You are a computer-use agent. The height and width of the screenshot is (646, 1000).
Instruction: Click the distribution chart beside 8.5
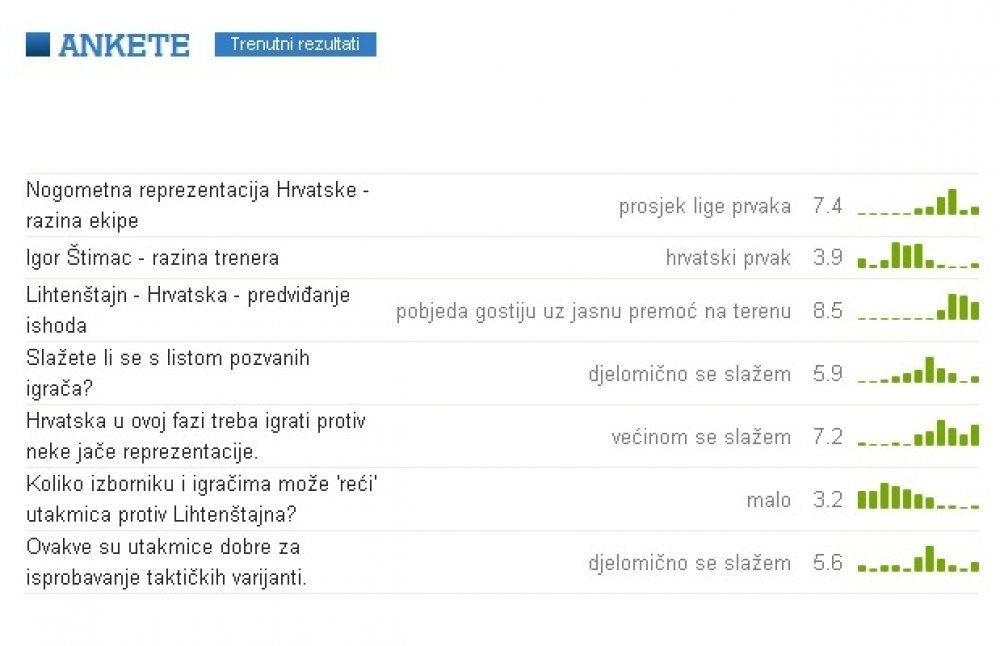(918, 307)
